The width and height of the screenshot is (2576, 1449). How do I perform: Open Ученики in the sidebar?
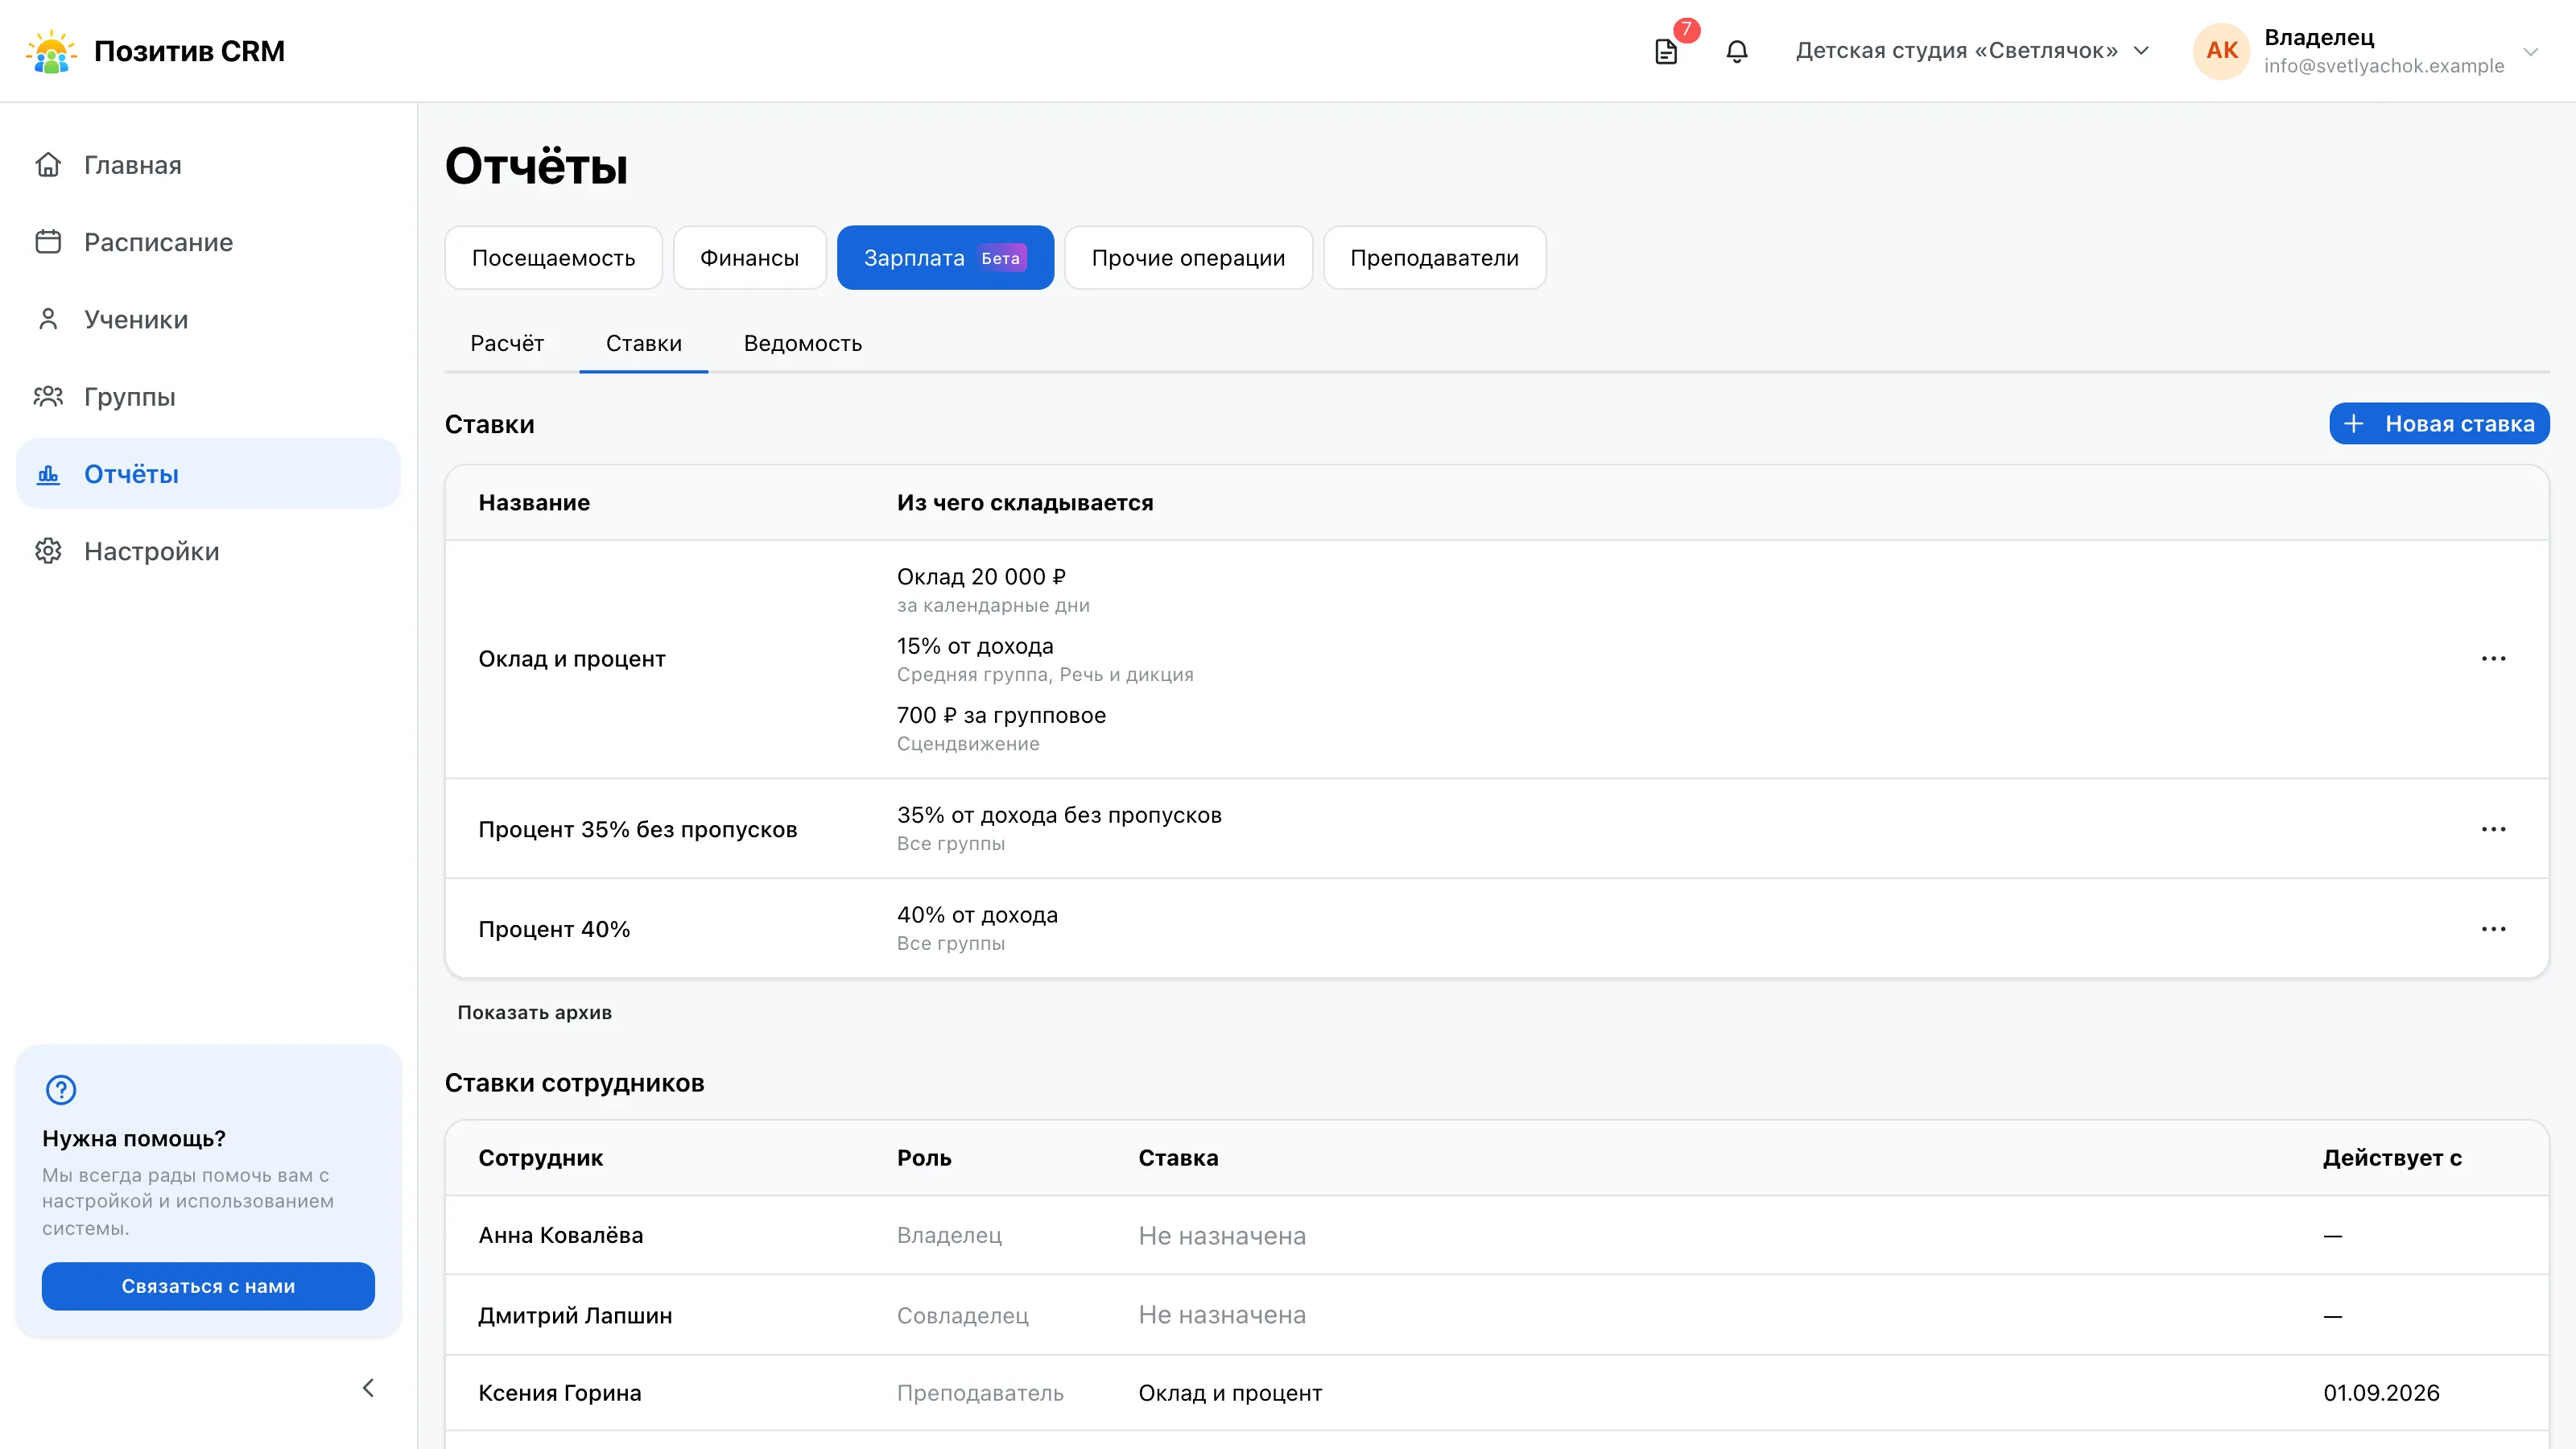(208, 319)
